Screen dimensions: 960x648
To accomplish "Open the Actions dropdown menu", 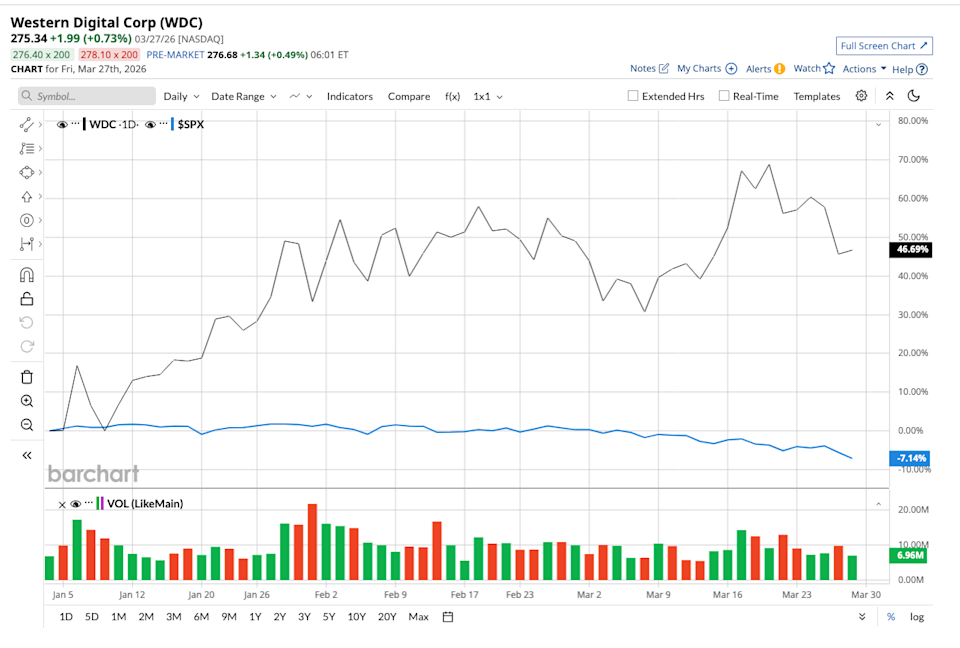I will [864, 69].
